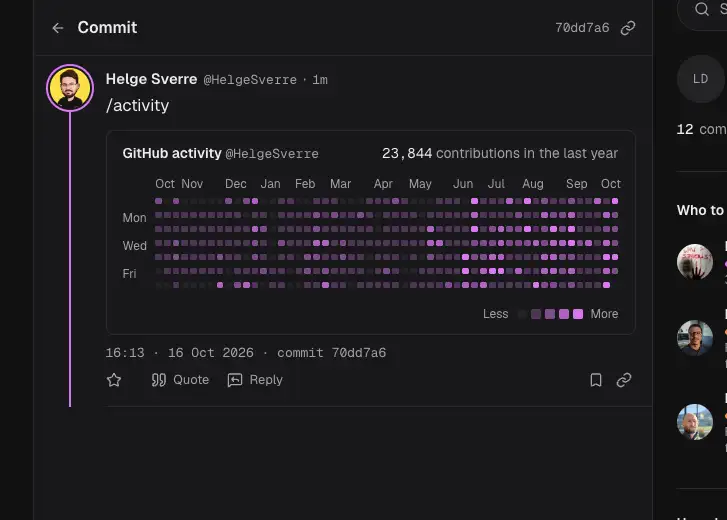
Task: Bookmark this commit
Action: point(596,380)
